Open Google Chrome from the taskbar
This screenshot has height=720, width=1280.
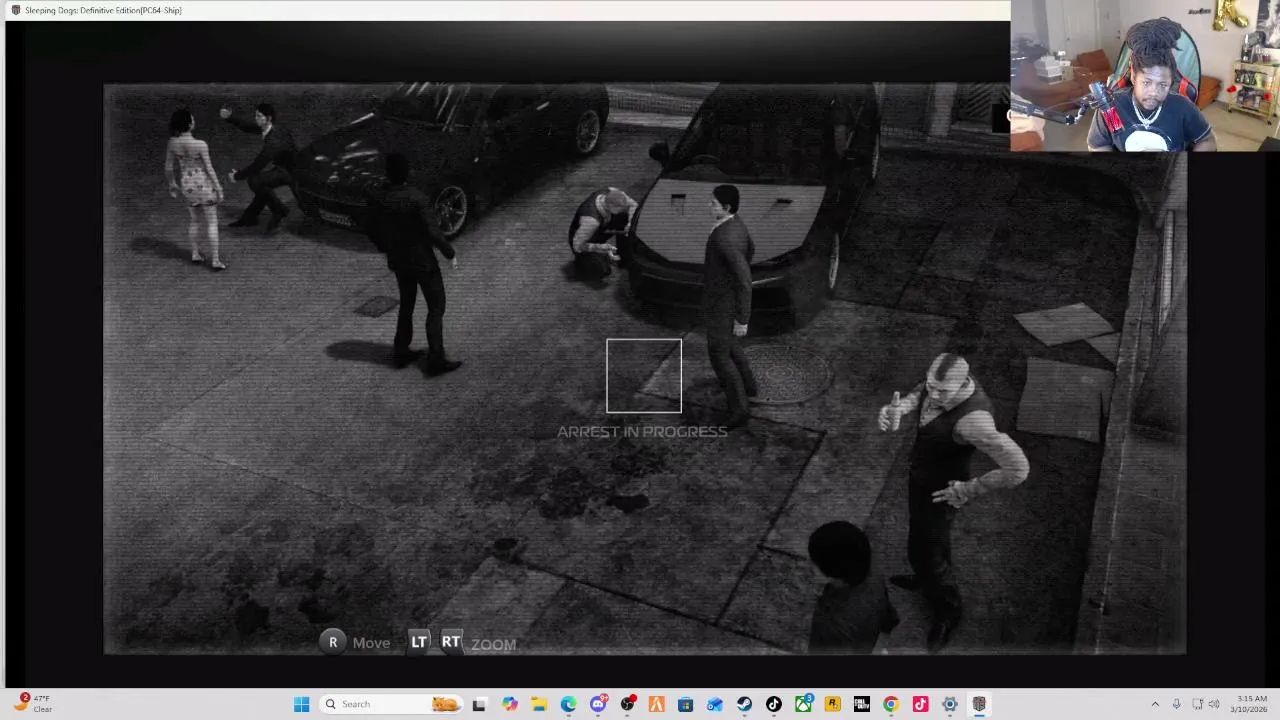pyautogui.click(x=890, y=704)
